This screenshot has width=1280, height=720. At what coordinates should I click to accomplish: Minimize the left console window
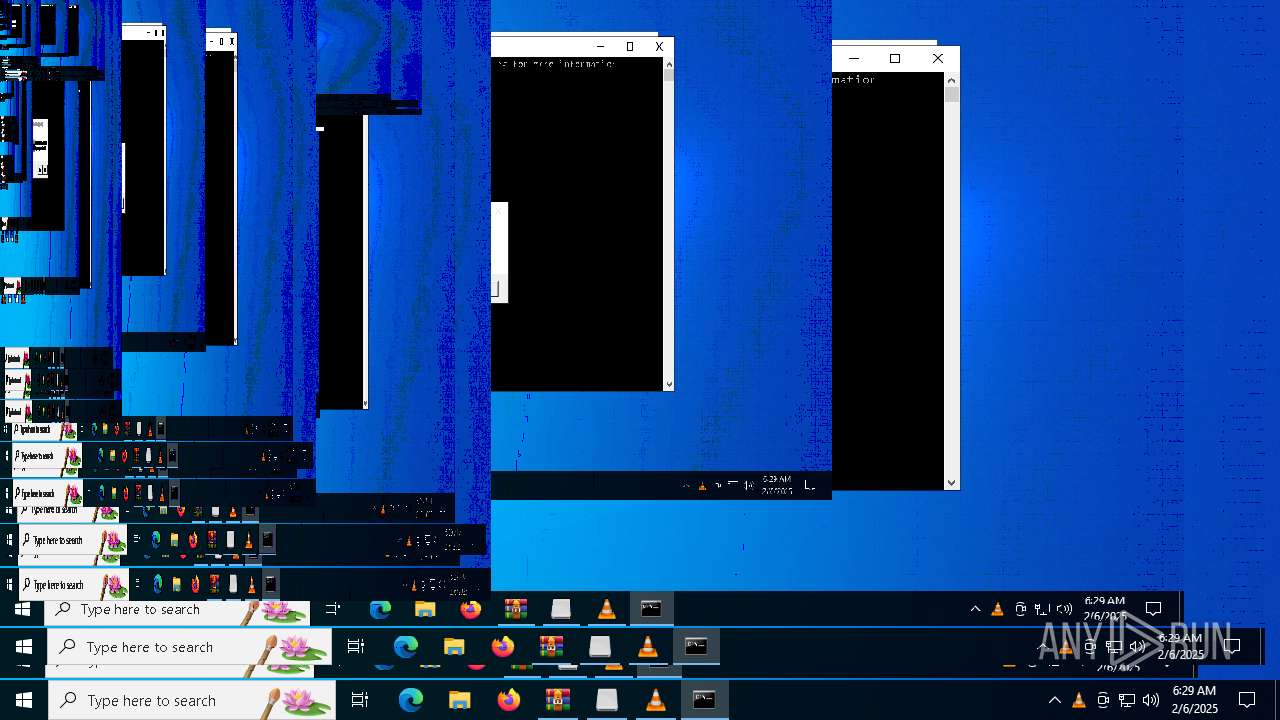click(601, 47)
